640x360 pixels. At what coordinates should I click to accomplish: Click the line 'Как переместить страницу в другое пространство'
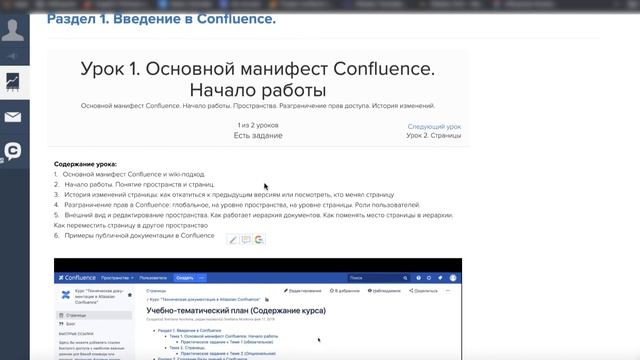(131, 225)
